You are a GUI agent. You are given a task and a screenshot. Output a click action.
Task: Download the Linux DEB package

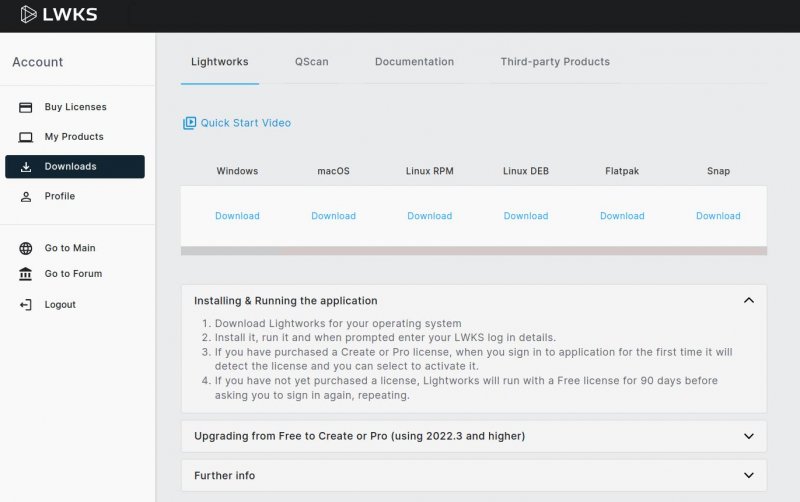(x=526, y=216)
